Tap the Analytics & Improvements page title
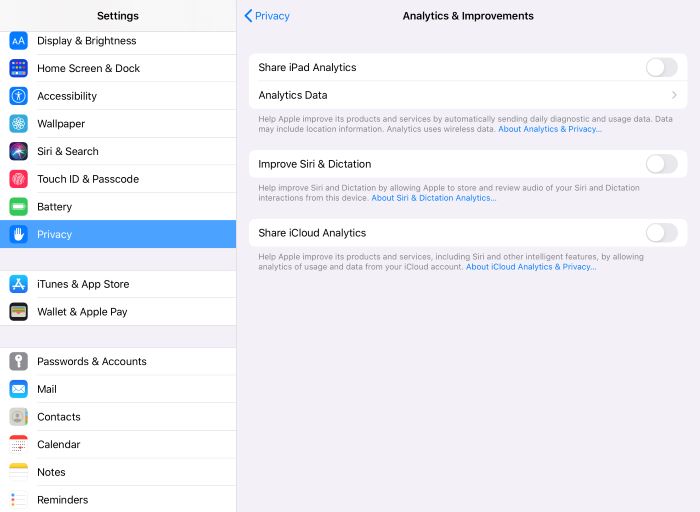Screen dimensions: 700x512 468,16
